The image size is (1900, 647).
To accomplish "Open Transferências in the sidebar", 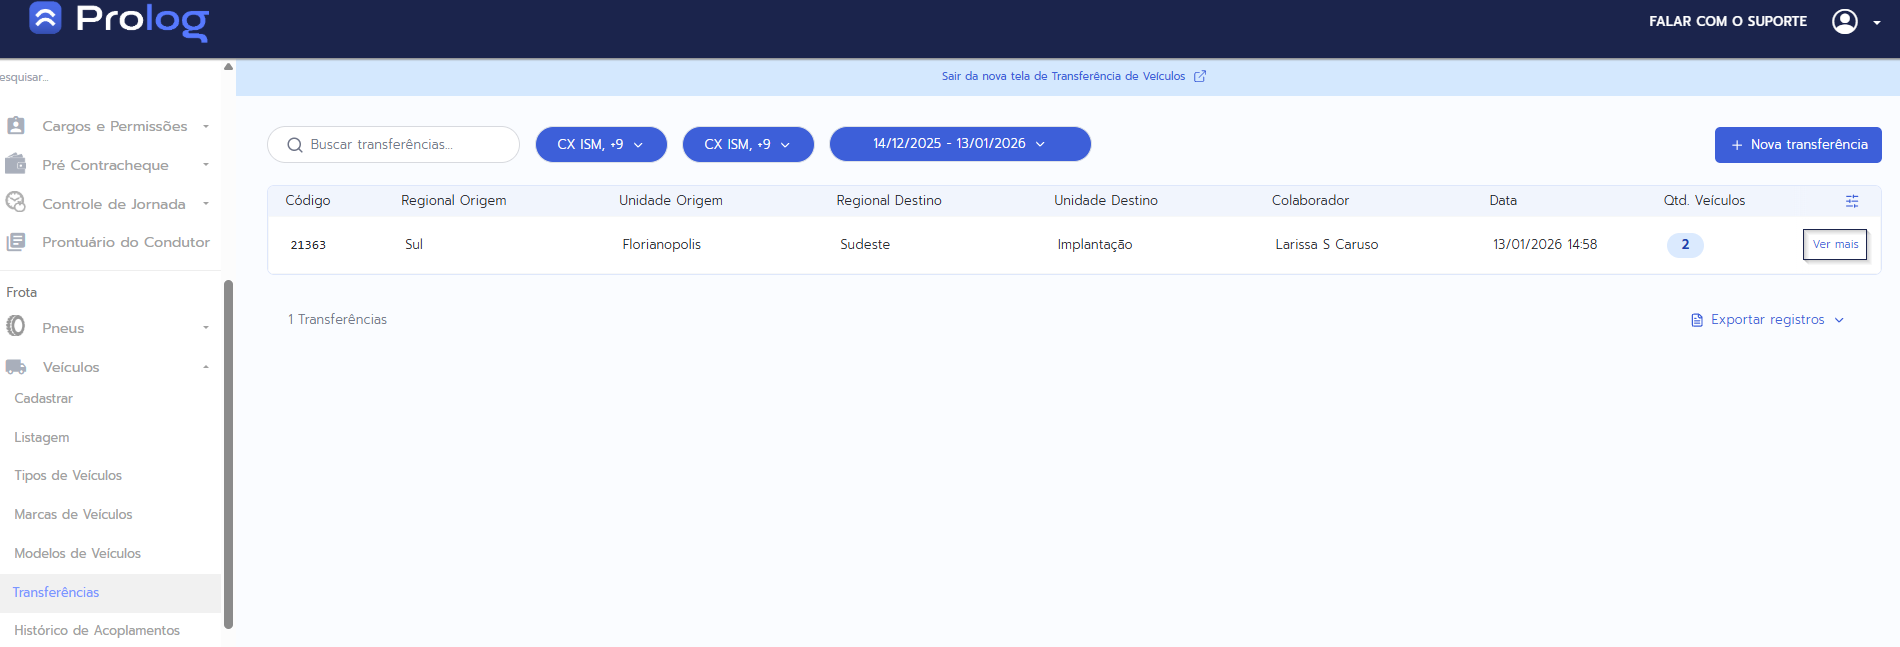I will 56,592.
